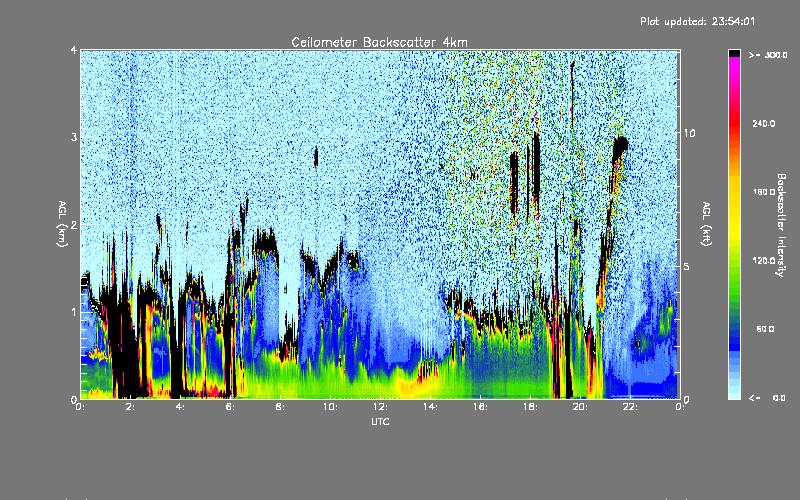Click the "180.0" colorbar value
Image resolution: width=800 pixels, height=500 pixels.
(x=764, y=192)
